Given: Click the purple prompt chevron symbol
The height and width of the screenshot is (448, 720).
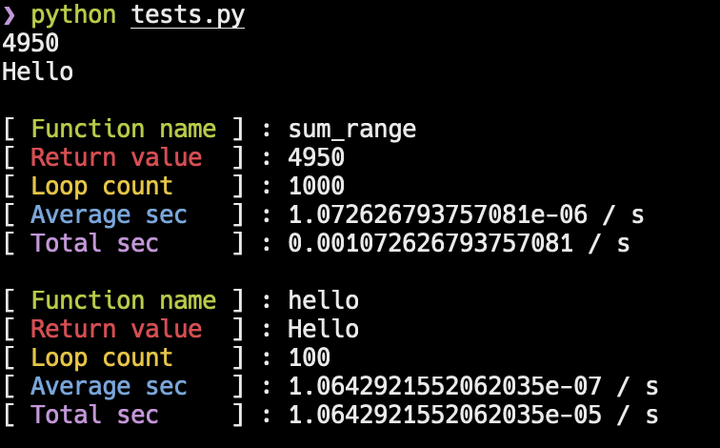Looking at the screenshot, I should click(x=10, y=16).
